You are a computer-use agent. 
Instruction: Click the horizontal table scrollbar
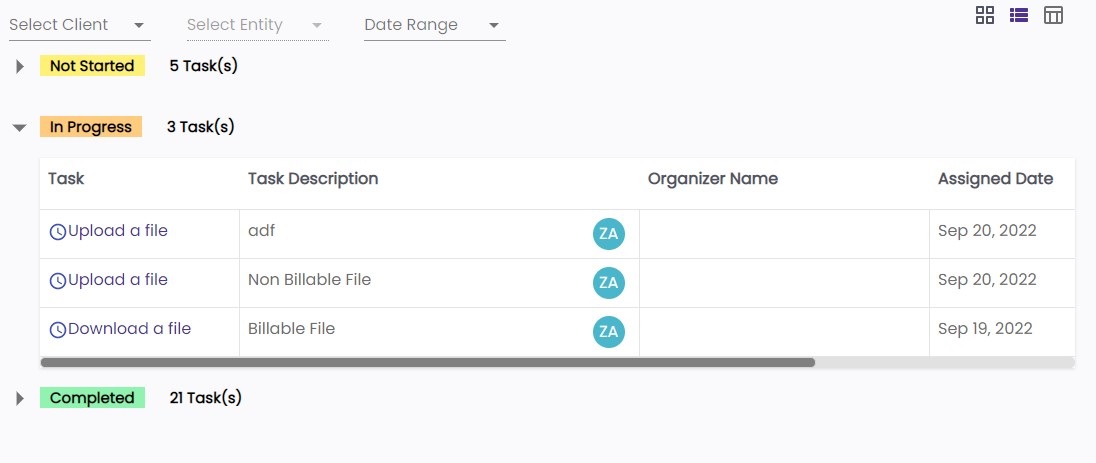click(x=428, y=362)
